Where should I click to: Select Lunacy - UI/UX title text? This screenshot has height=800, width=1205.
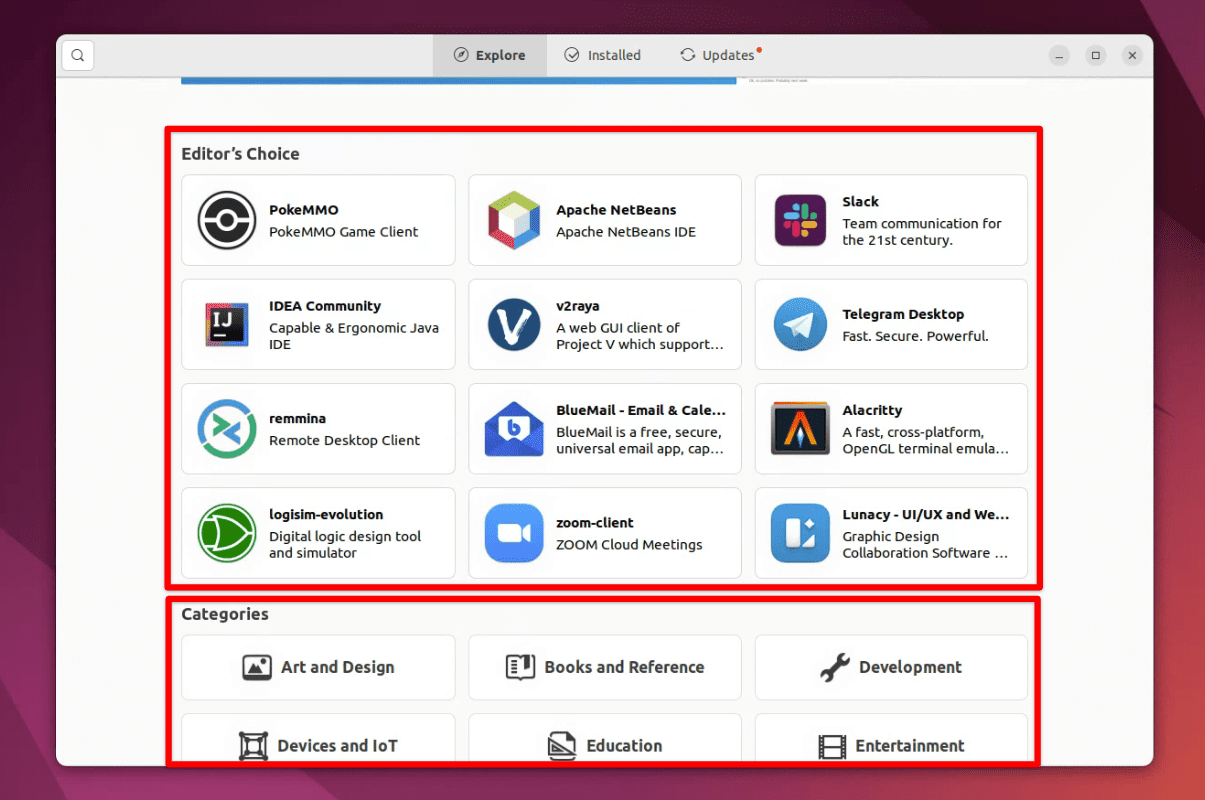click(x=926, y=514)
